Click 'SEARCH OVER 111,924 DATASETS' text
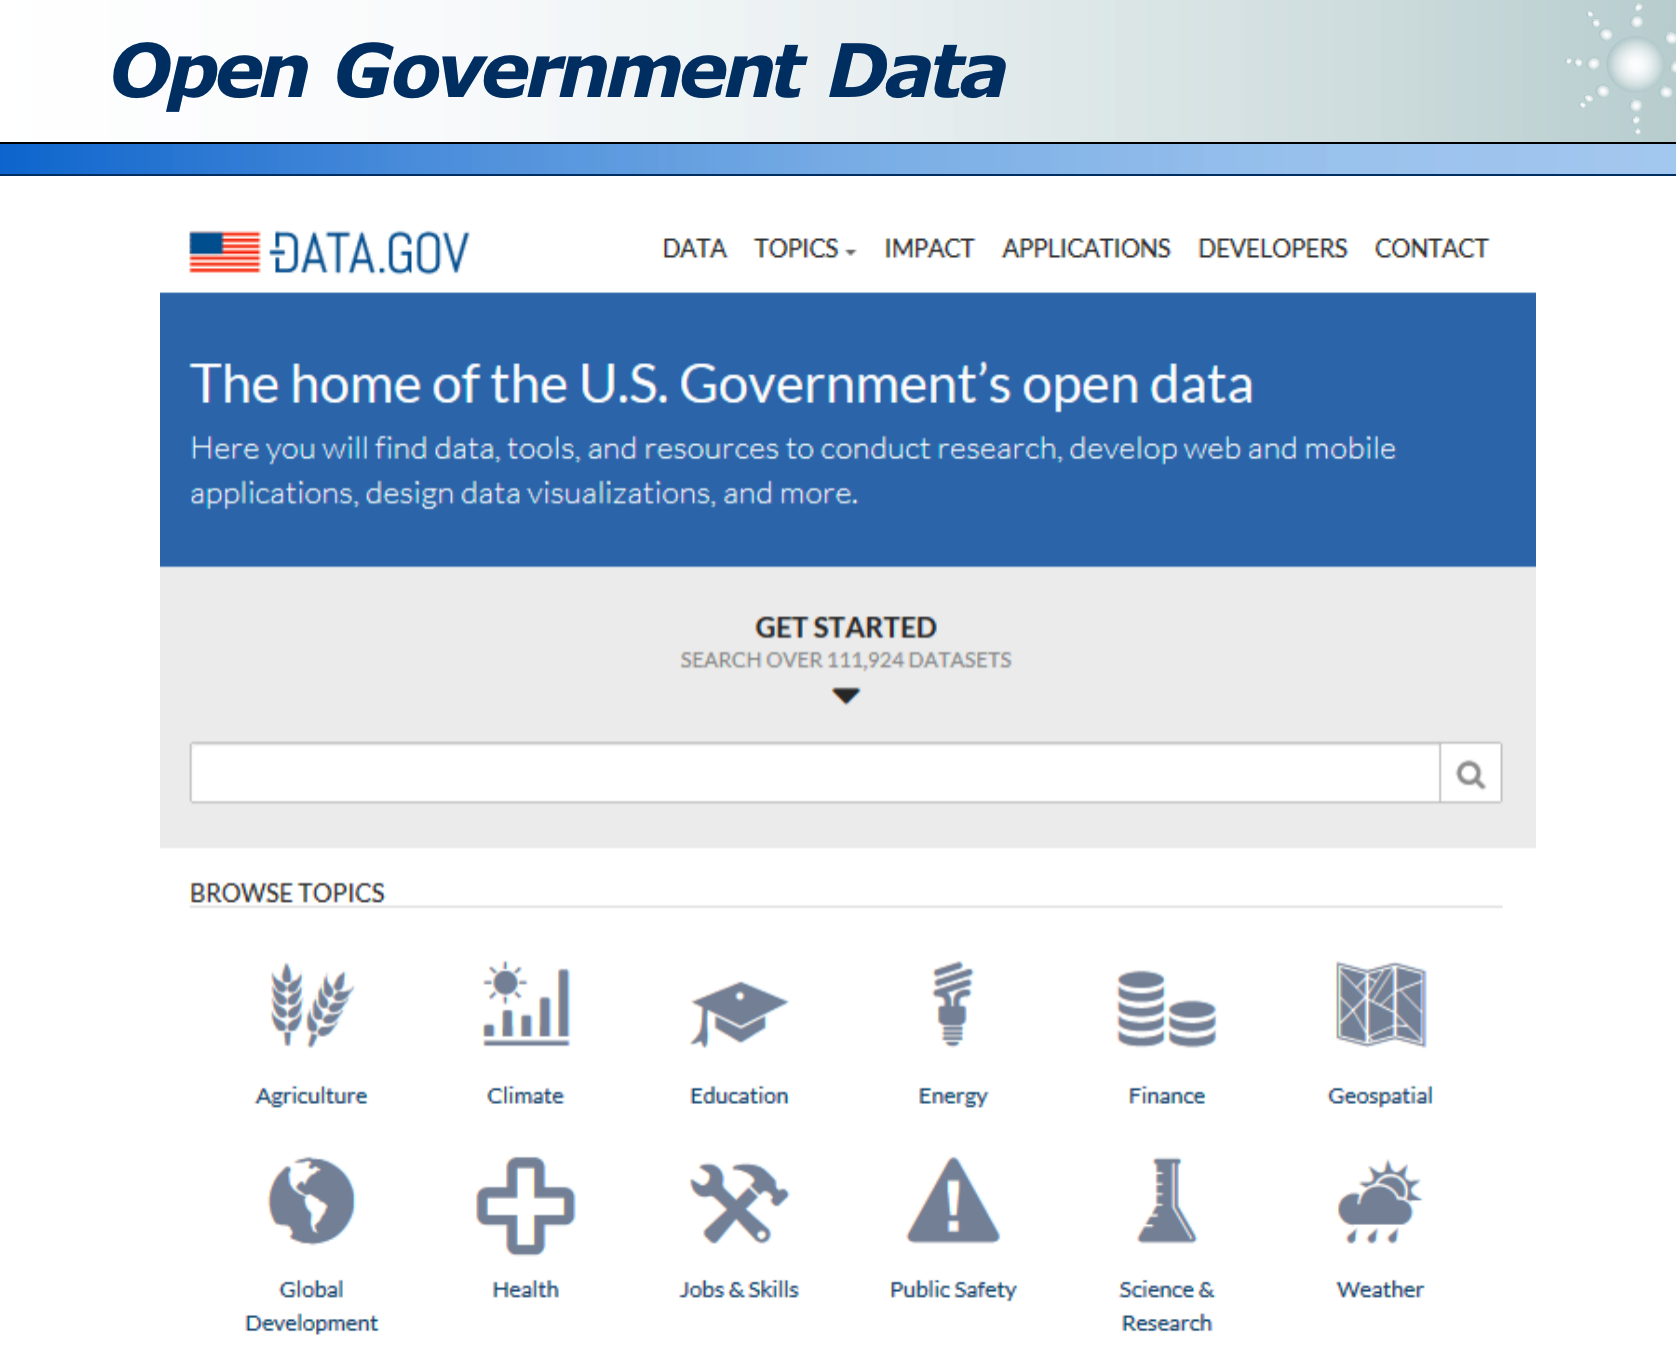 (846, 660)
